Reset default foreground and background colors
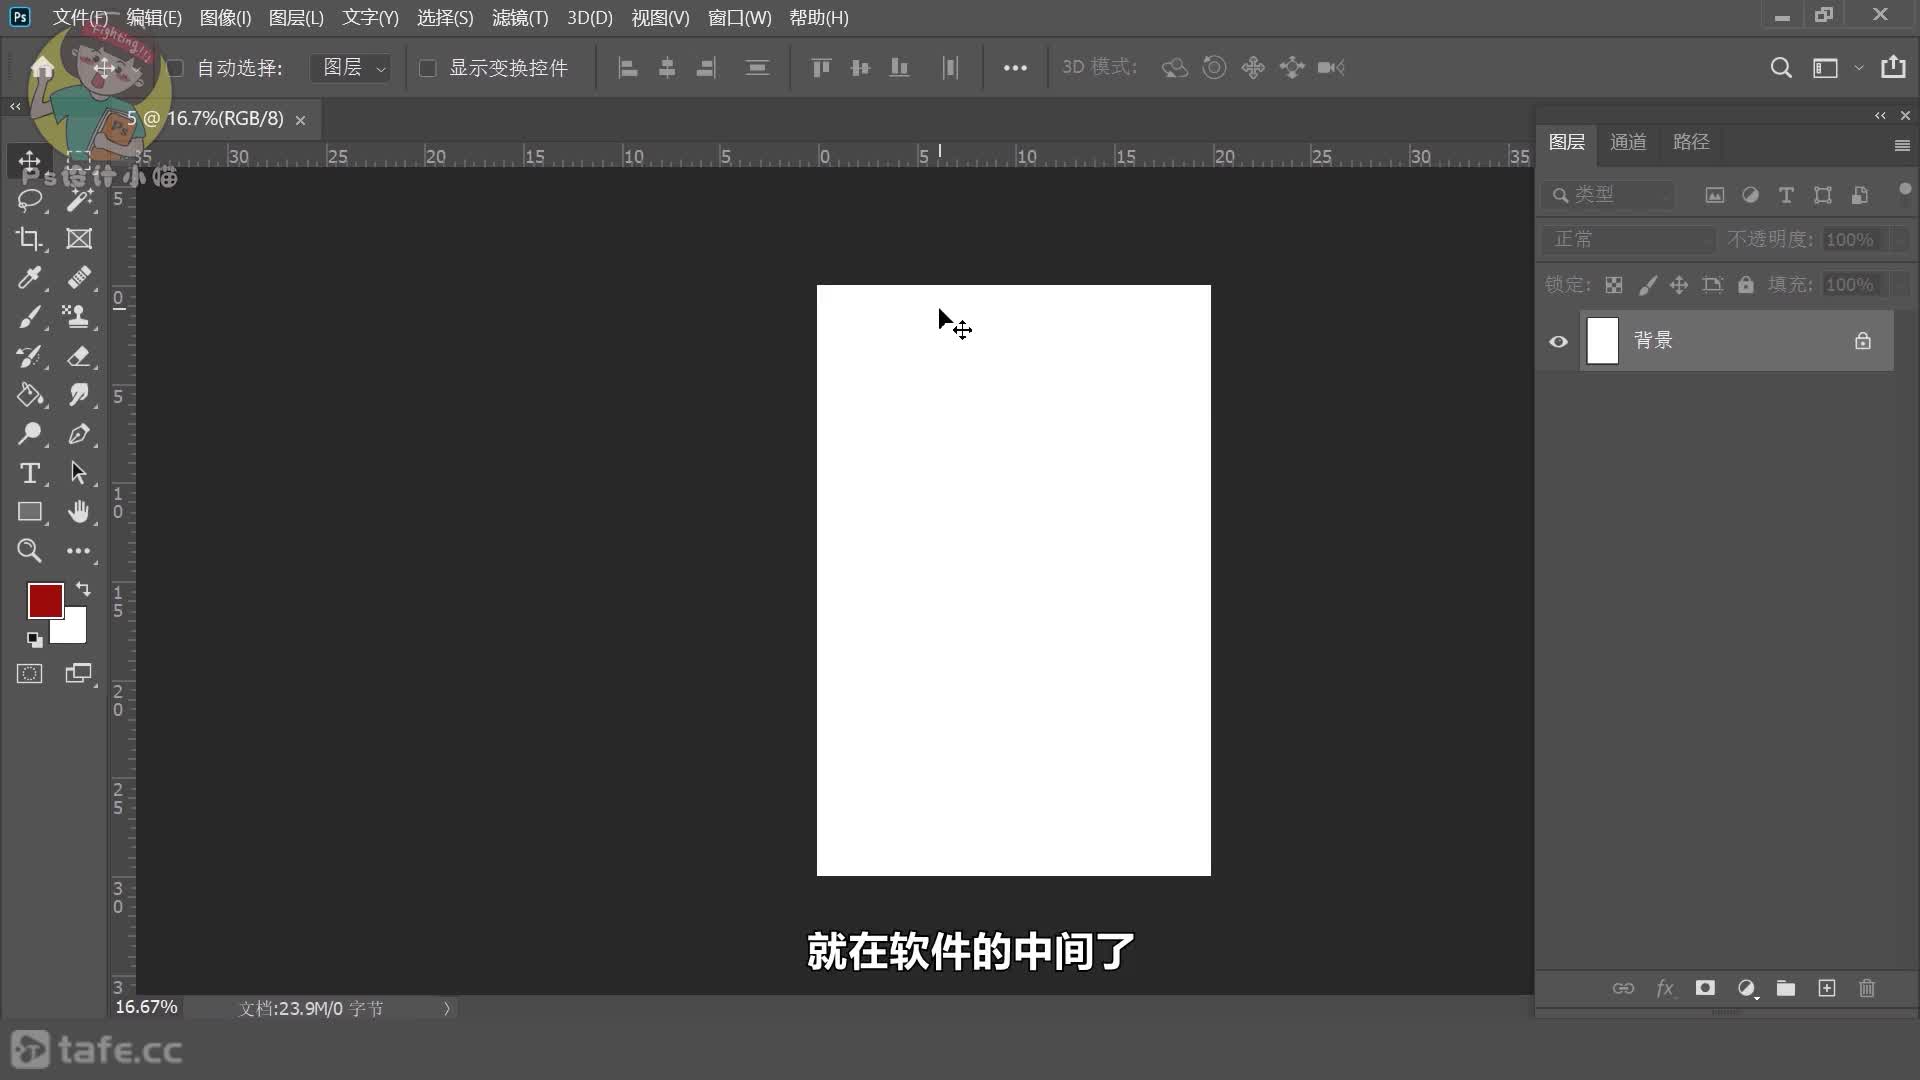This screenshot has height=1080, width=1920. (x=34, y=640)
